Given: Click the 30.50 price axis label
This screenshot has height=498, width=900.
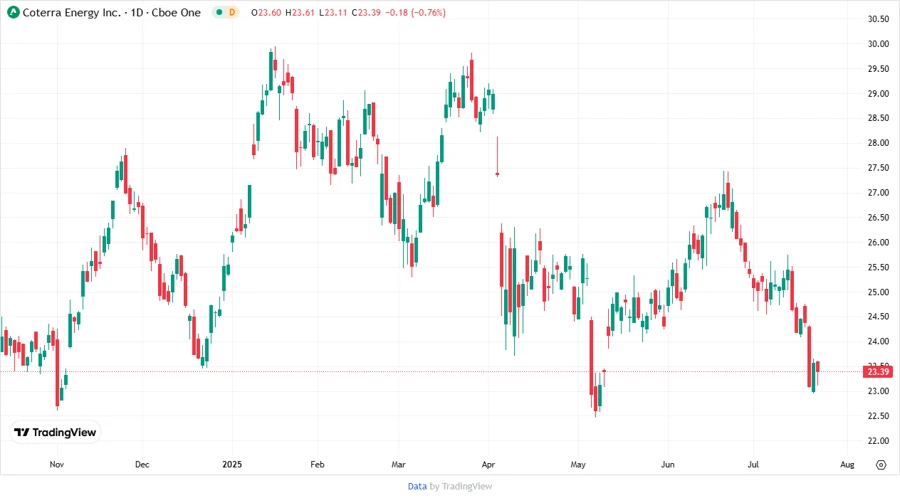Looking at the screenshot, I should click(878, 19).
